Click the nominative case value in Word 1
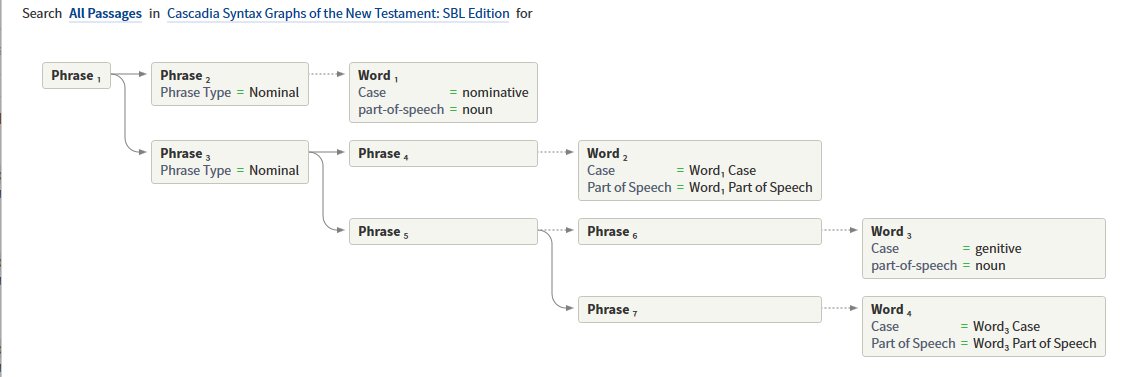This screenshot has height=377, width=1140. 495,93
